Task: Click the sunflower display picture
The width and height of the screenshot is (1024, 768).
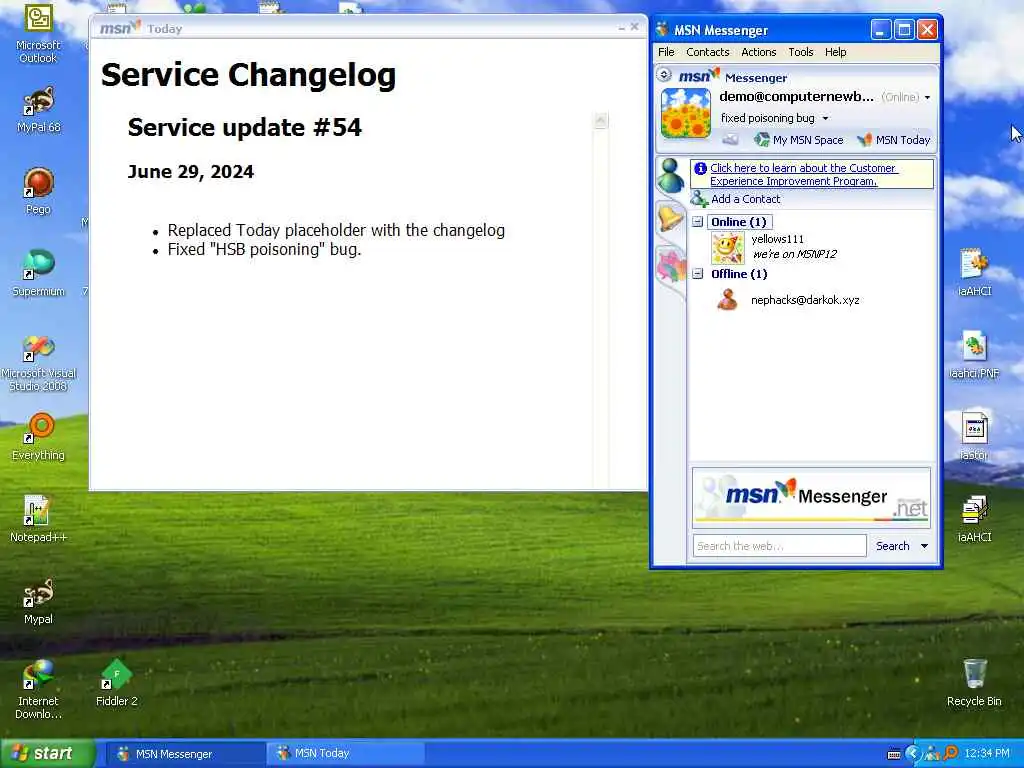Action: [686, 113]
